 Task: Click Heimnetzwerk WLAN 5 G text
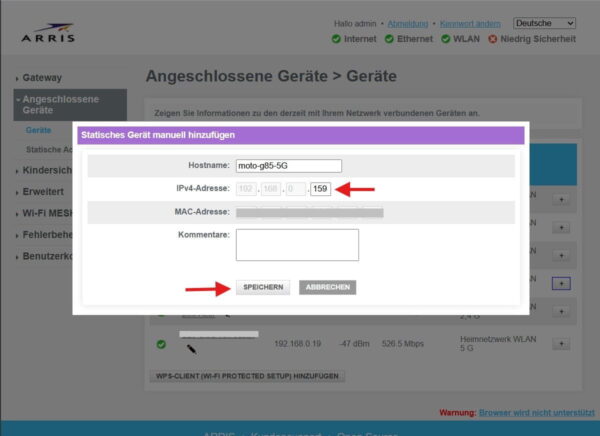pos(498,343)
